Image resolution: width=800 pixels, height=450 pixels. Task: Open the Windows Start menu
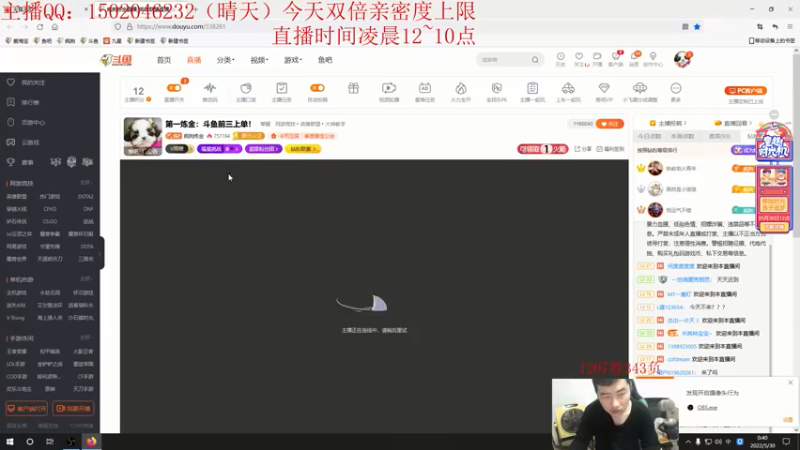(10, 442)
